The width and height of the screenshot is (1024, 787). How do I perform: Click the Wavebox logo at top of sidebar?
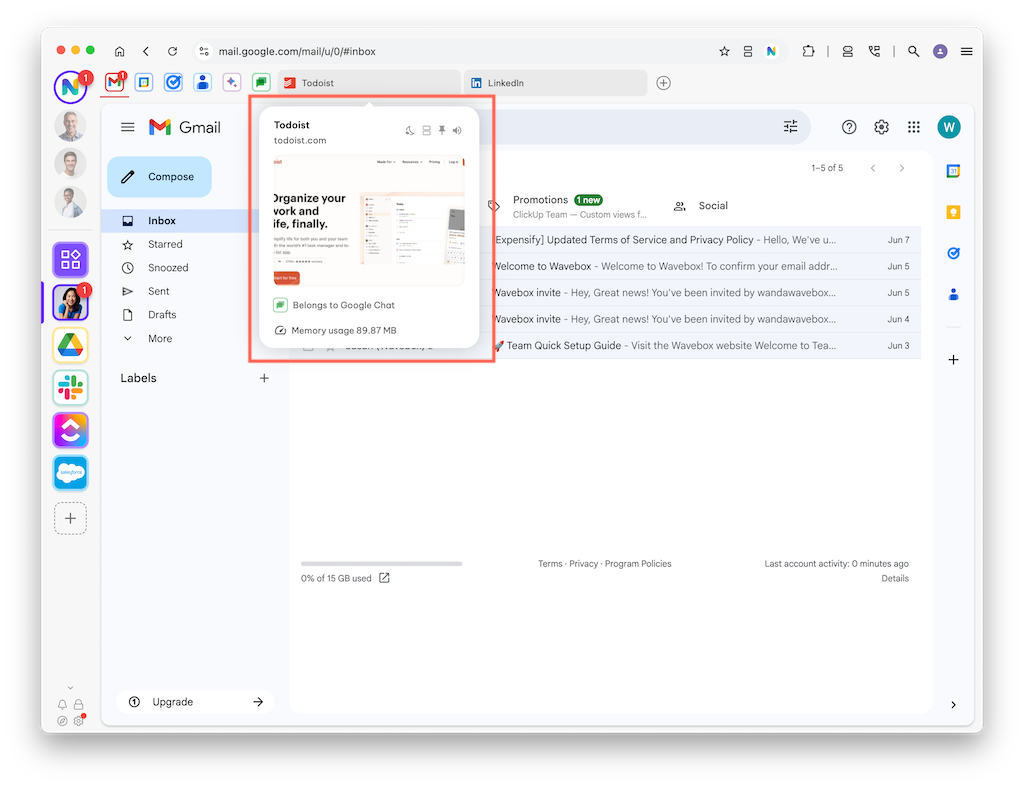tap(70, 87)
